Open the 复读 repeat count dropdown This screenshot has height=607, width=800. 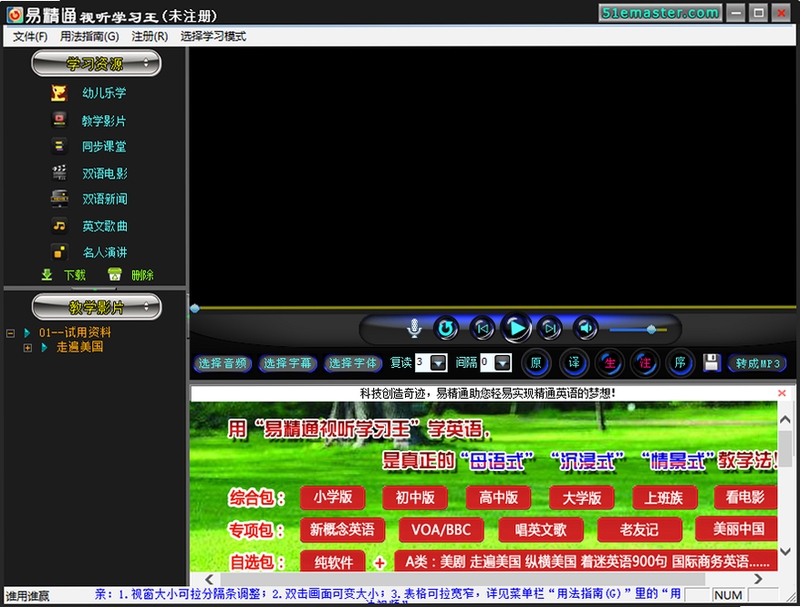coord(438,363)
